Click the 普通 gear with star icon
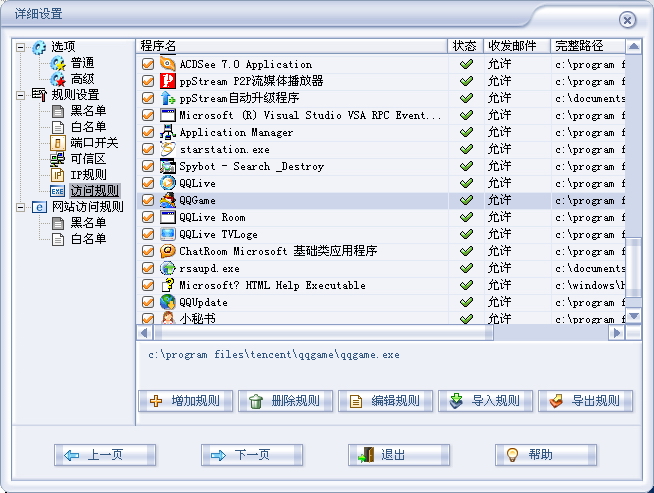 [x=58, y=63]
